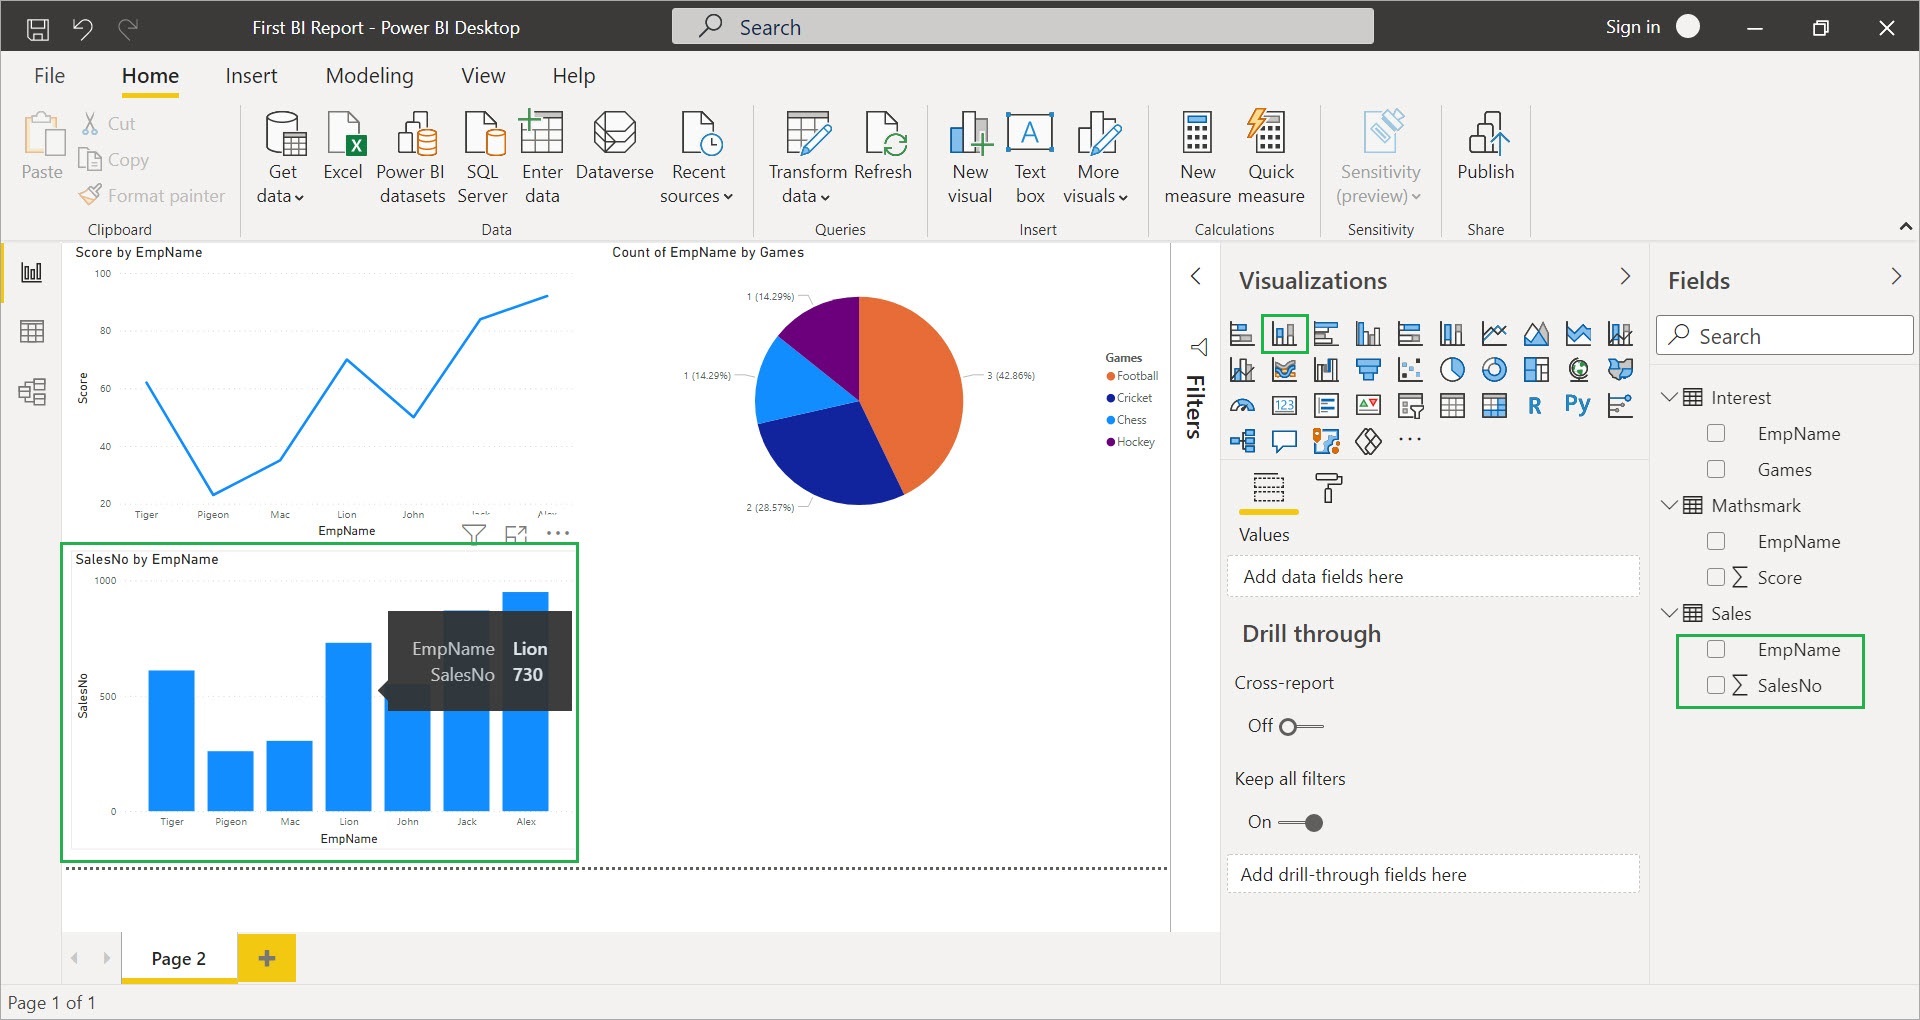Select the R script visual icon
Image resolution: width=1920 pixels, height=1020 pixels.
point(1535,405)
